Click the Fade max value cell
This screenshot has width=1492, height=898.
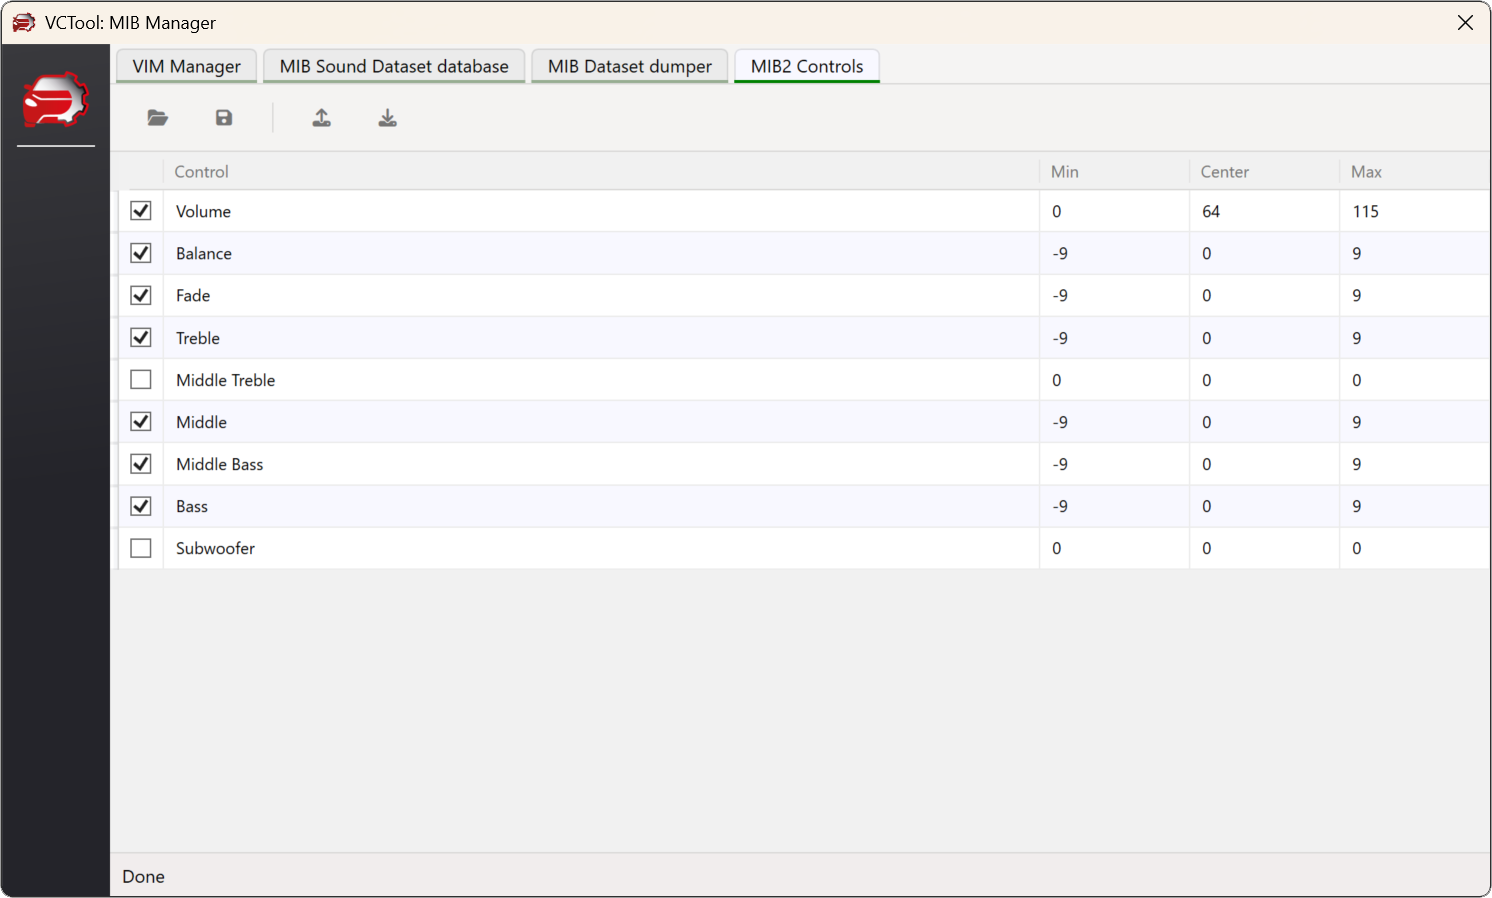click(1415, 295)
